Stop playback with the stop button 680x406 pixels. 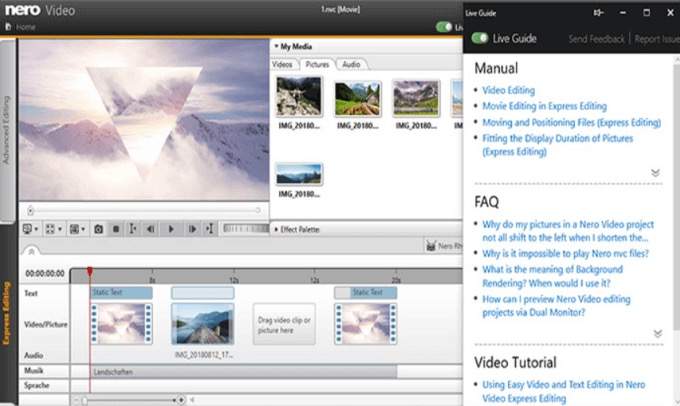[x=116, y=229]
